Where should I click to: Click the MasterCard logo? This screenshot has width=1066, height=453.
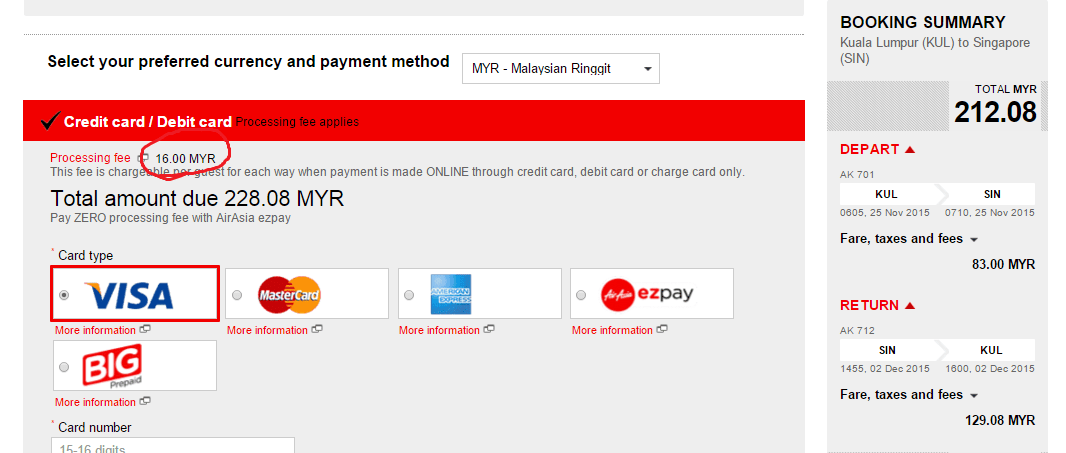[x=289, y=295]
